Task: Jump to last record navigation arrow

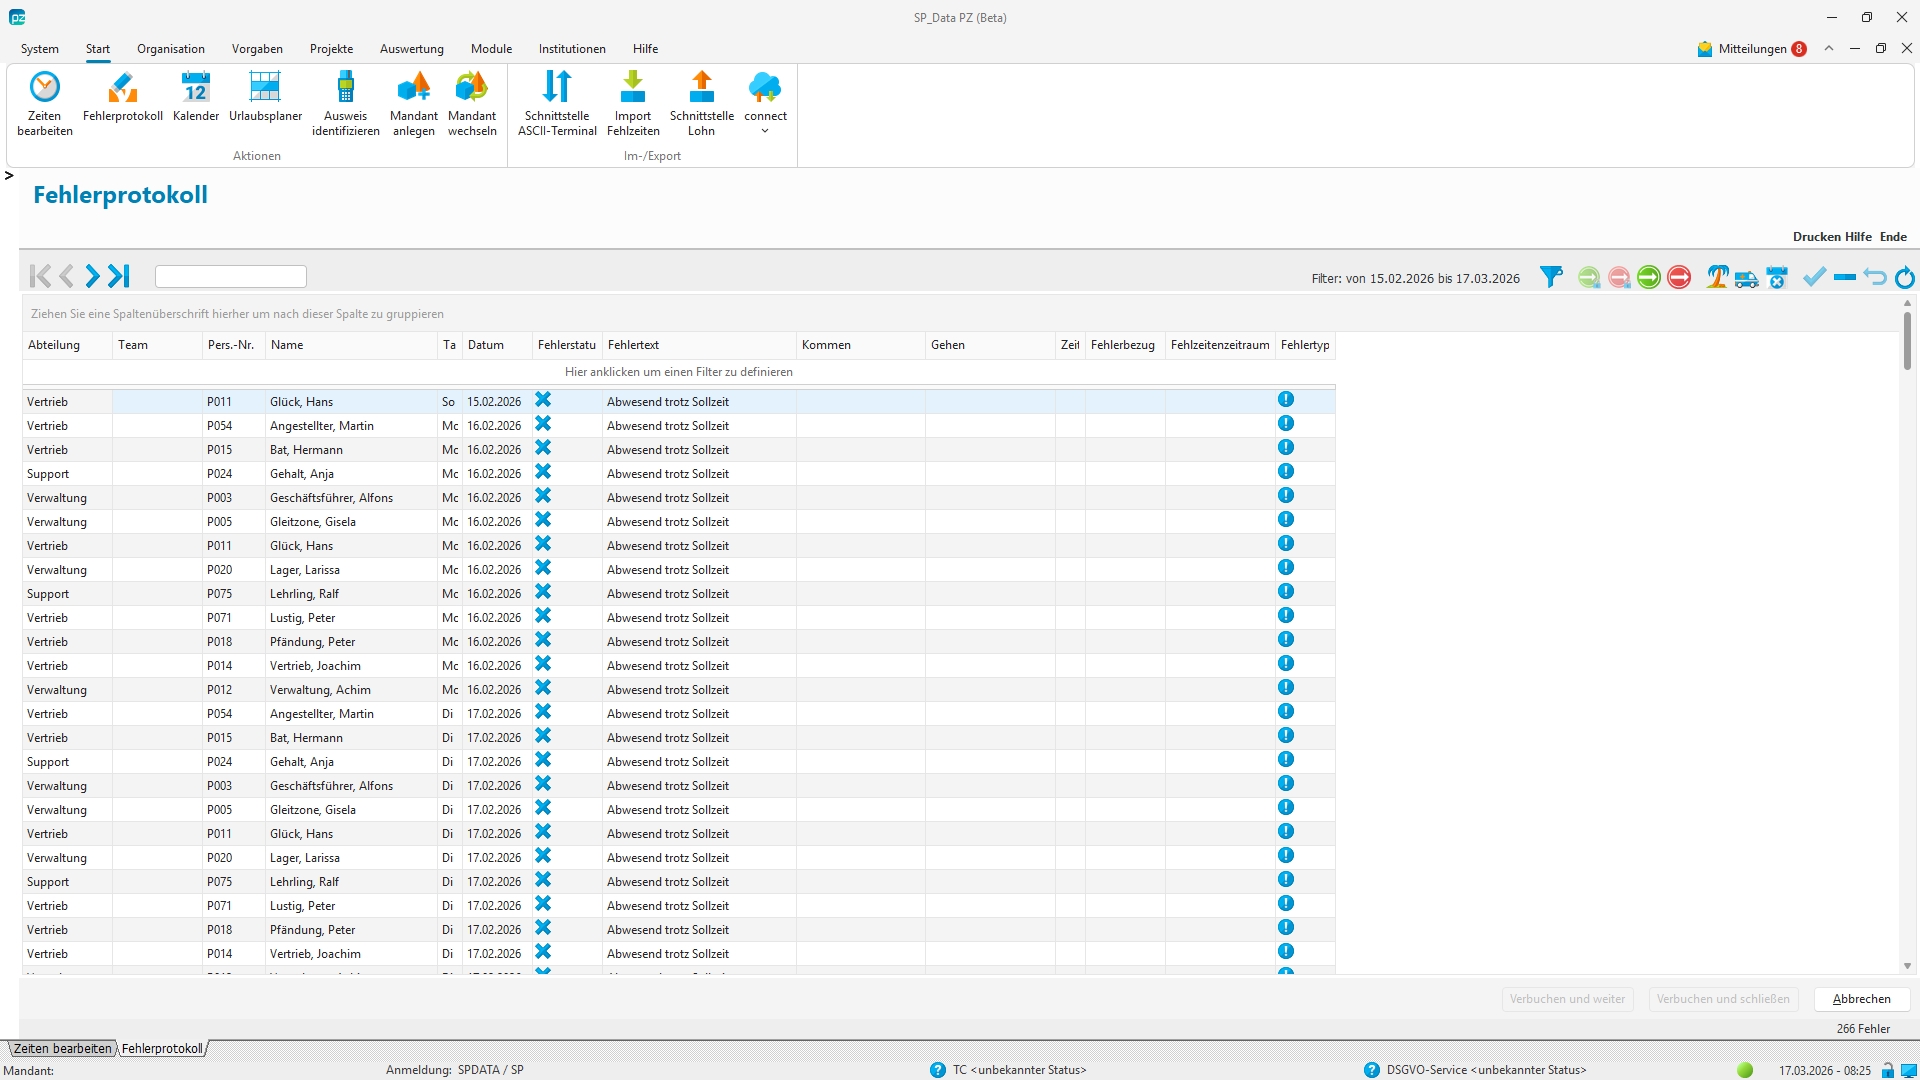Action: [x=120, y=276]
